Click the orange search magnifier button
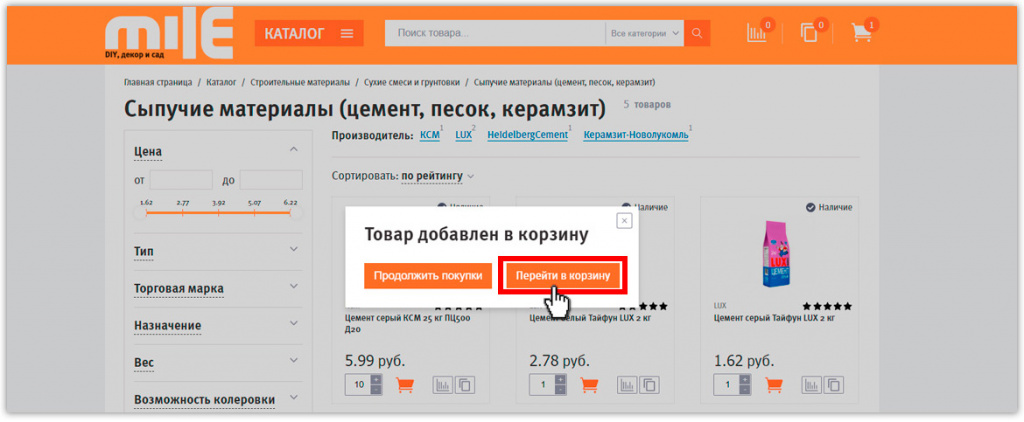 (697, 33)
